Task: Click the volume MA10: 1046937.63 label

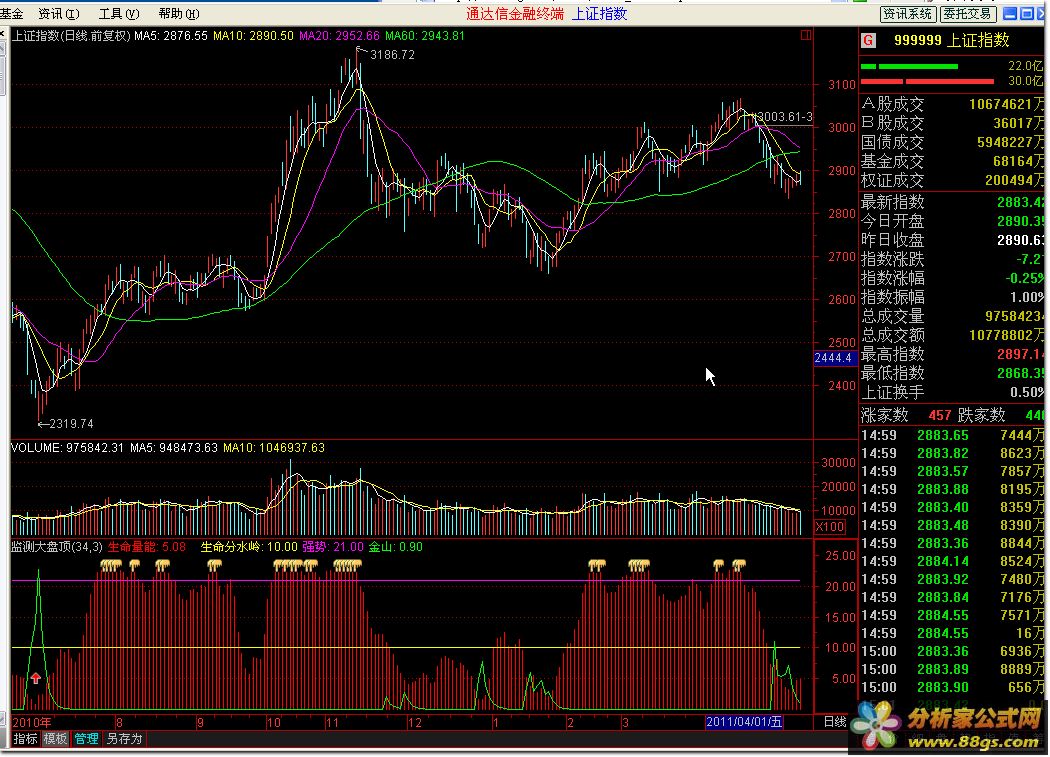Action: pos(274,448)
